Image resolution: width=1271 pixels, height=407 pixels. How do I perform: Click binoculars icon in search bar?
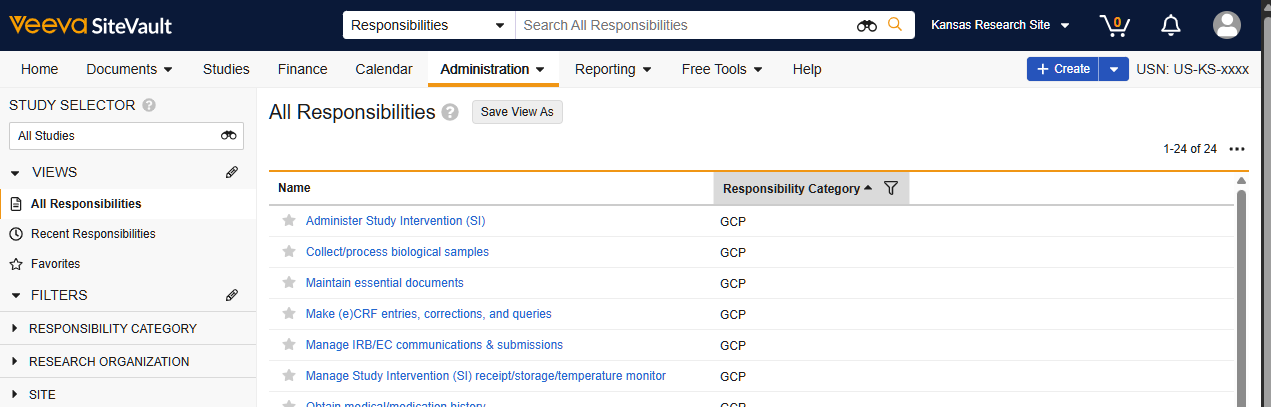867,25
